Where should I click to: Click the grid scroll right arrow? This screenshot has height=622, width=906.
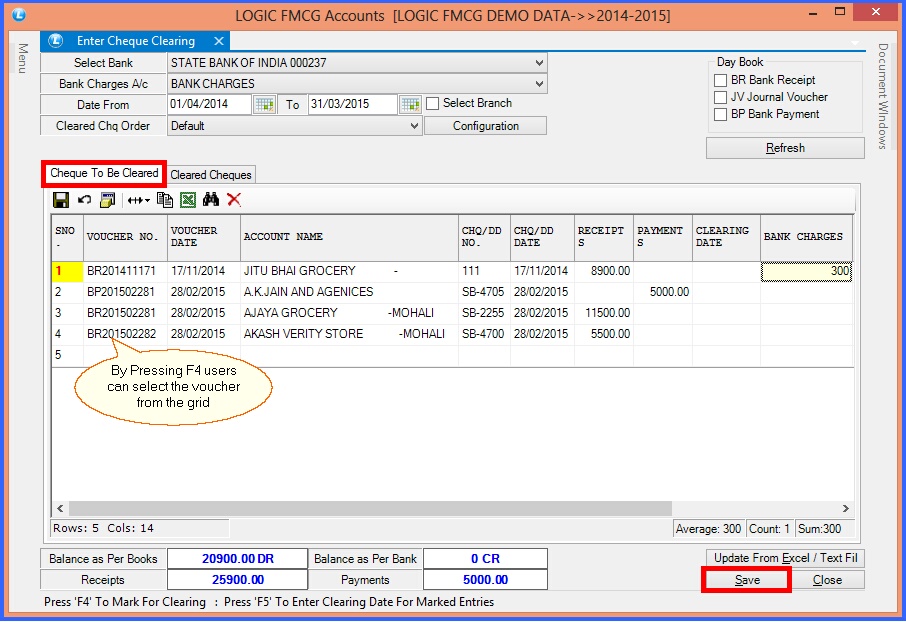(x=845, y=509)
